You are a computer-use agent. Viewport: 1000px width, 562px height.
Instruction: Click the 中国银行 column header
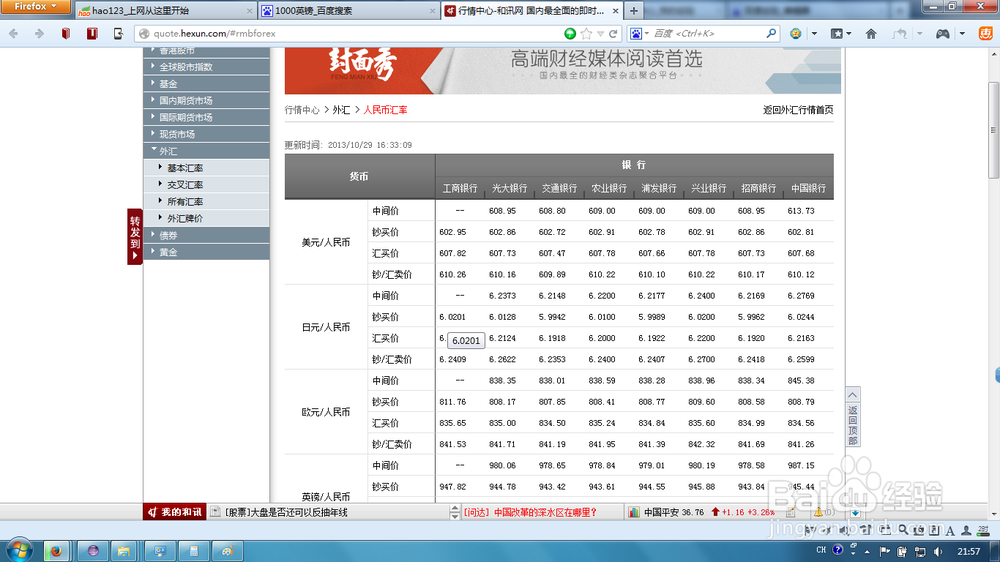[x=808, y=188]
